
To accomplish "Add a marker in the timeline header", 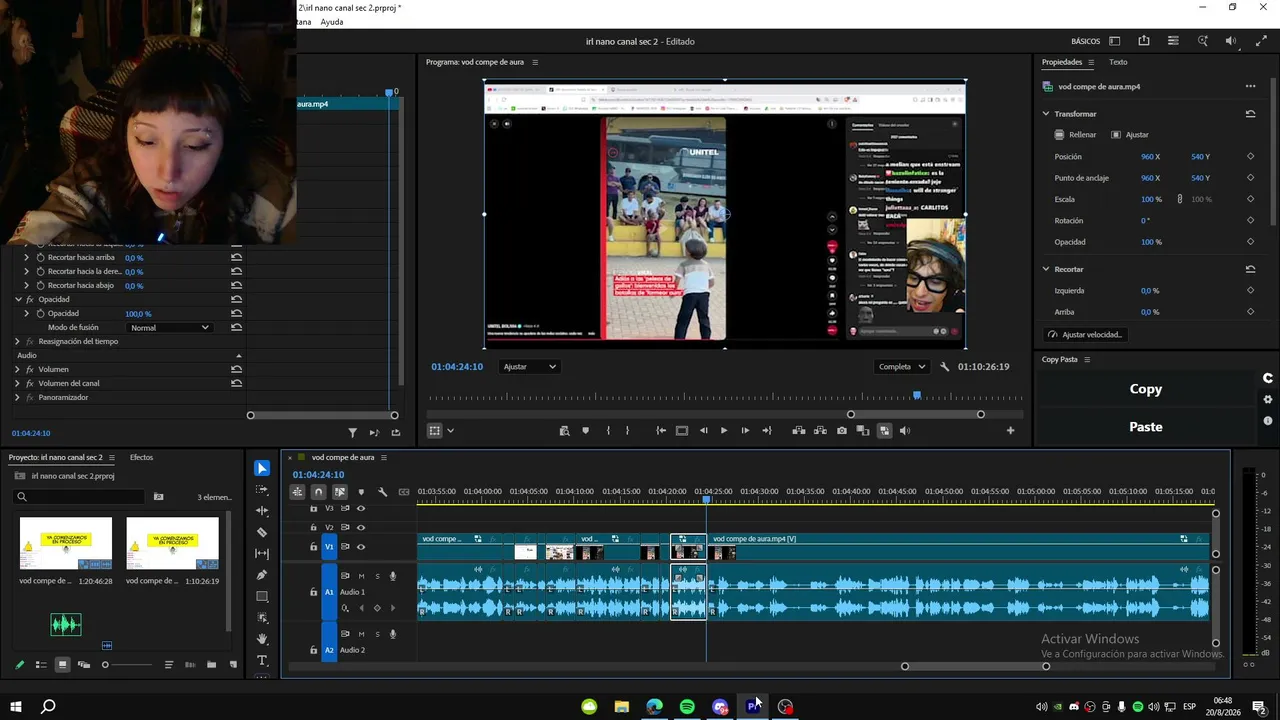I will click(361, 492).
